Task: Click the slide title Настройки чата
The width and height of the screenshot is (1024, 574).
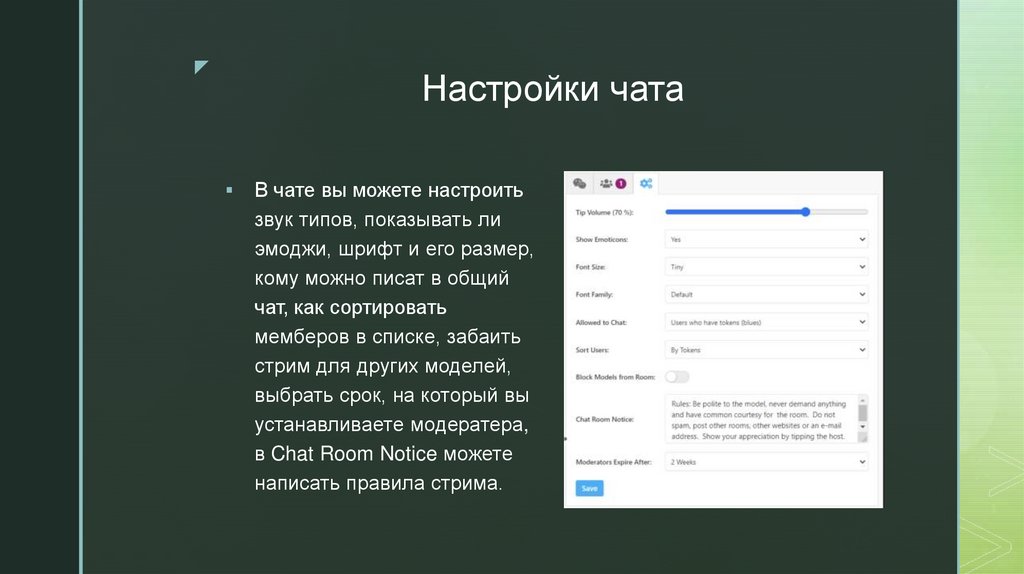Action: (552, 88)
